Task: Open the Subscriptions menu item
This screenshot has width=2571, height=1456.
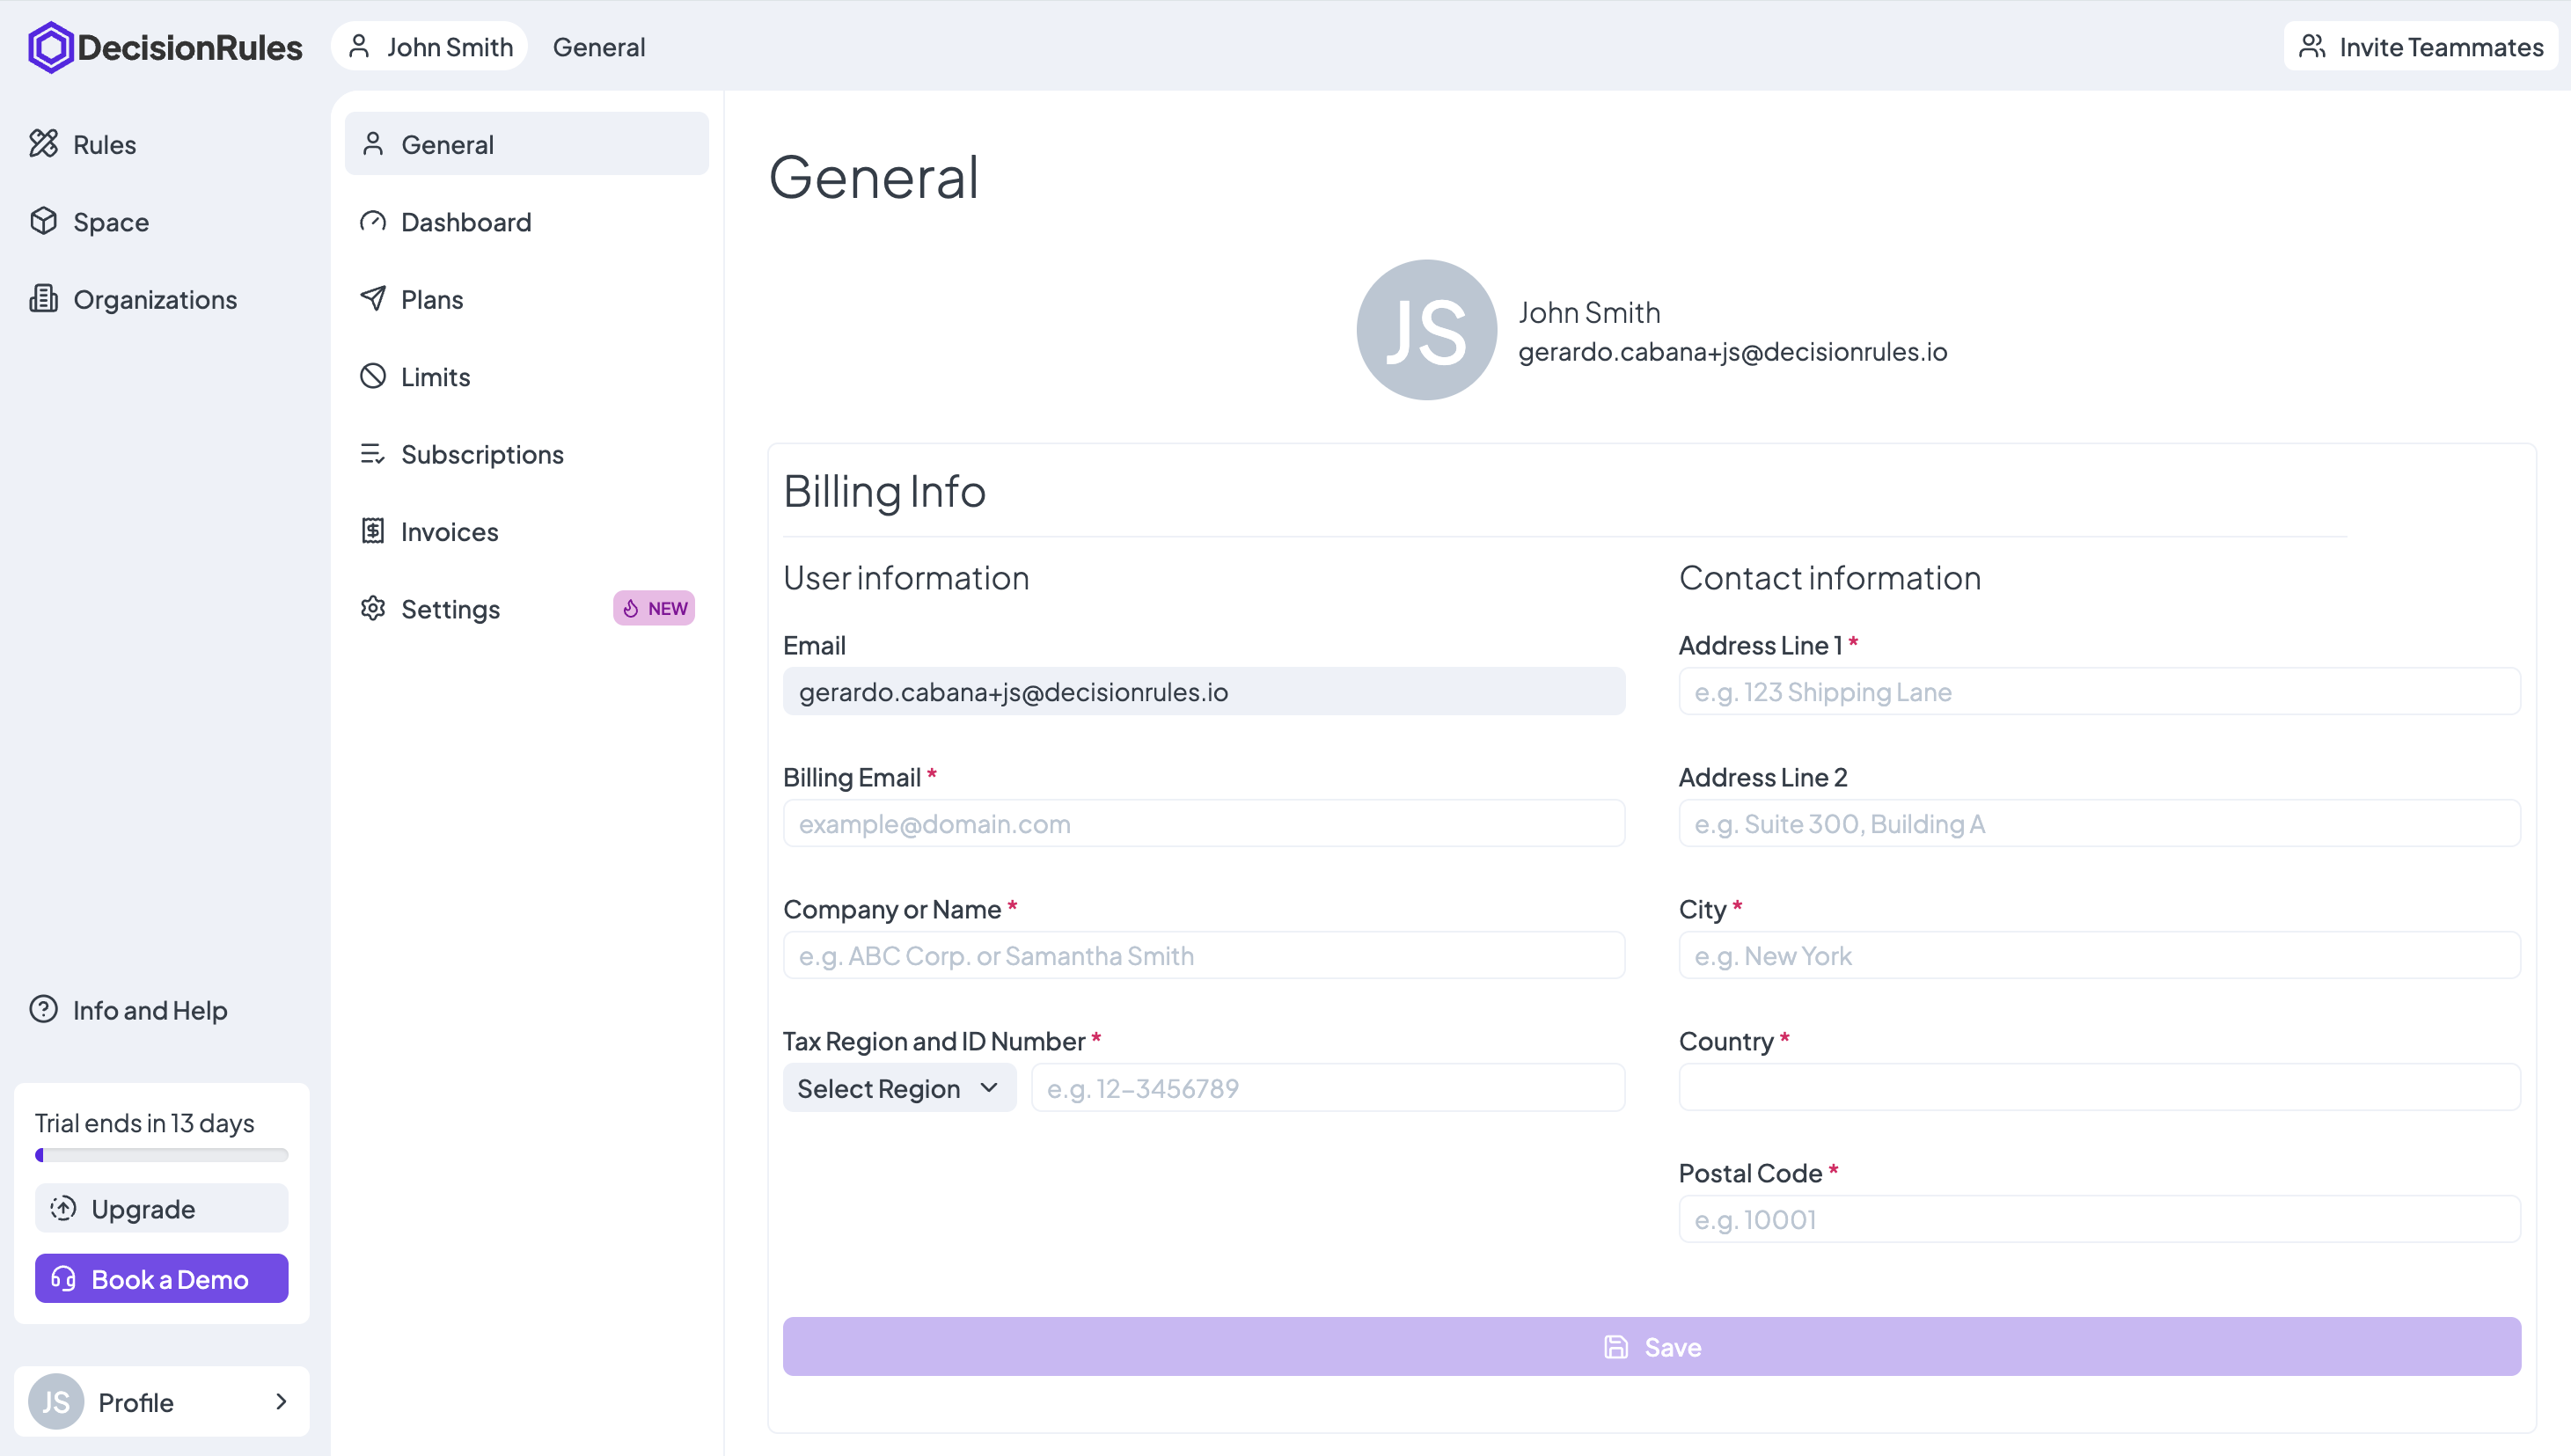Action: [x=482, y=454]
